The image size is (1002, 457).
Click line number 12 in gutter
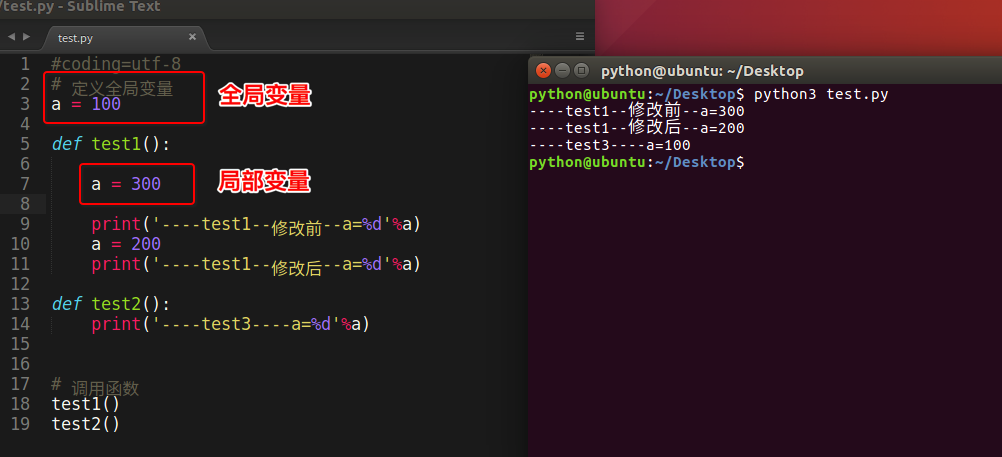click(x=20, y=284)
